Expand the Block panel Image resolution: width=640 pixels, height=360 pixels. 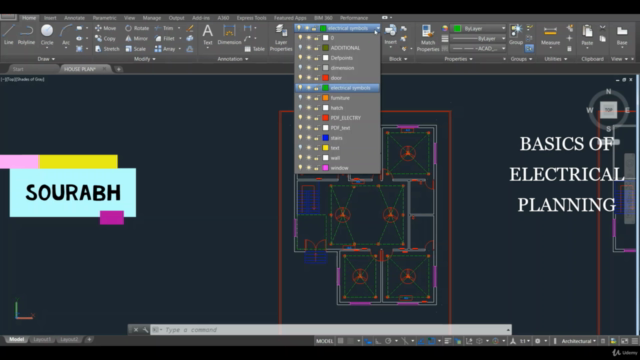point(398,59)
